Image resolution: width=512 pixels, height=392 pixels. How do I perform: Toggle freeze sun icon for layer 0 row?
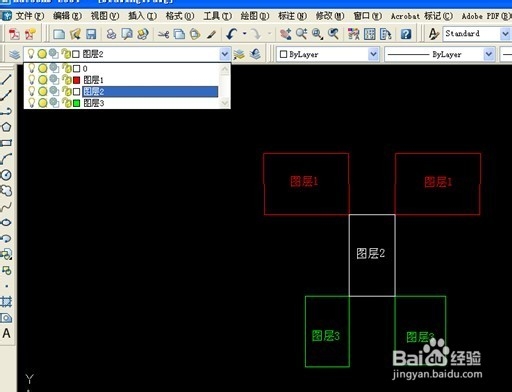(x=42, y=69)
